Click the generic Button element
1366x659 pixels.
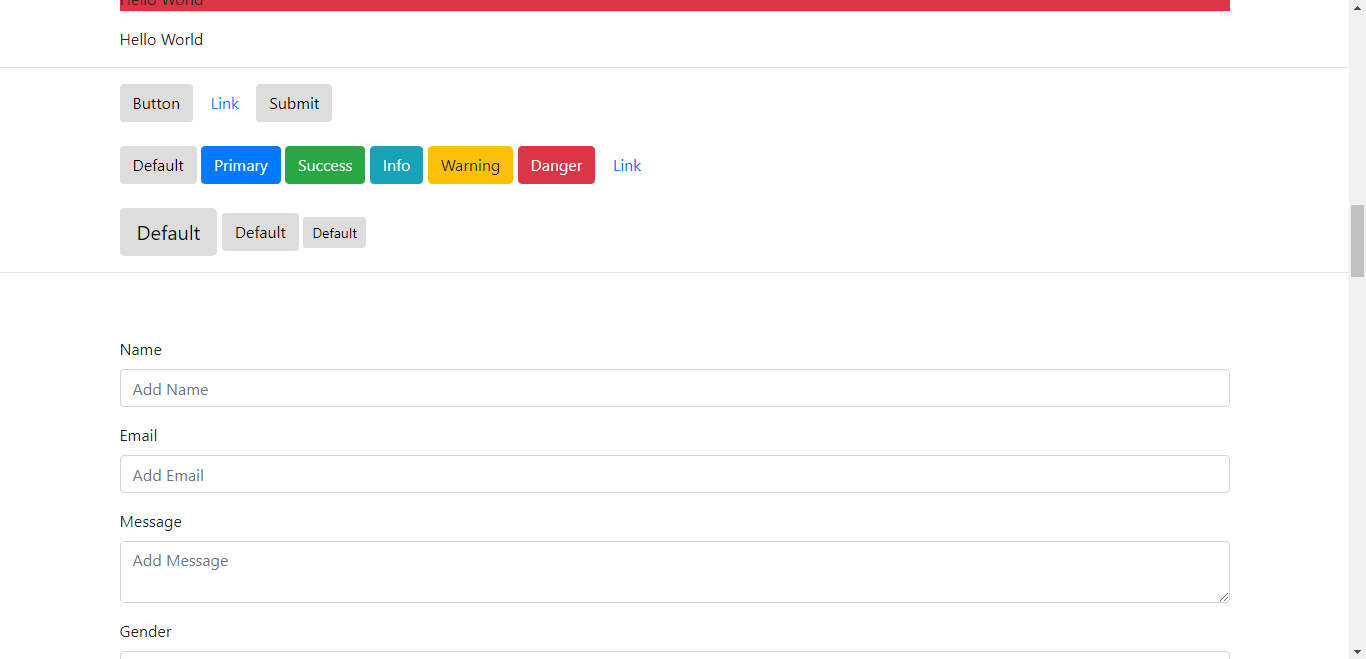(156, 103)
